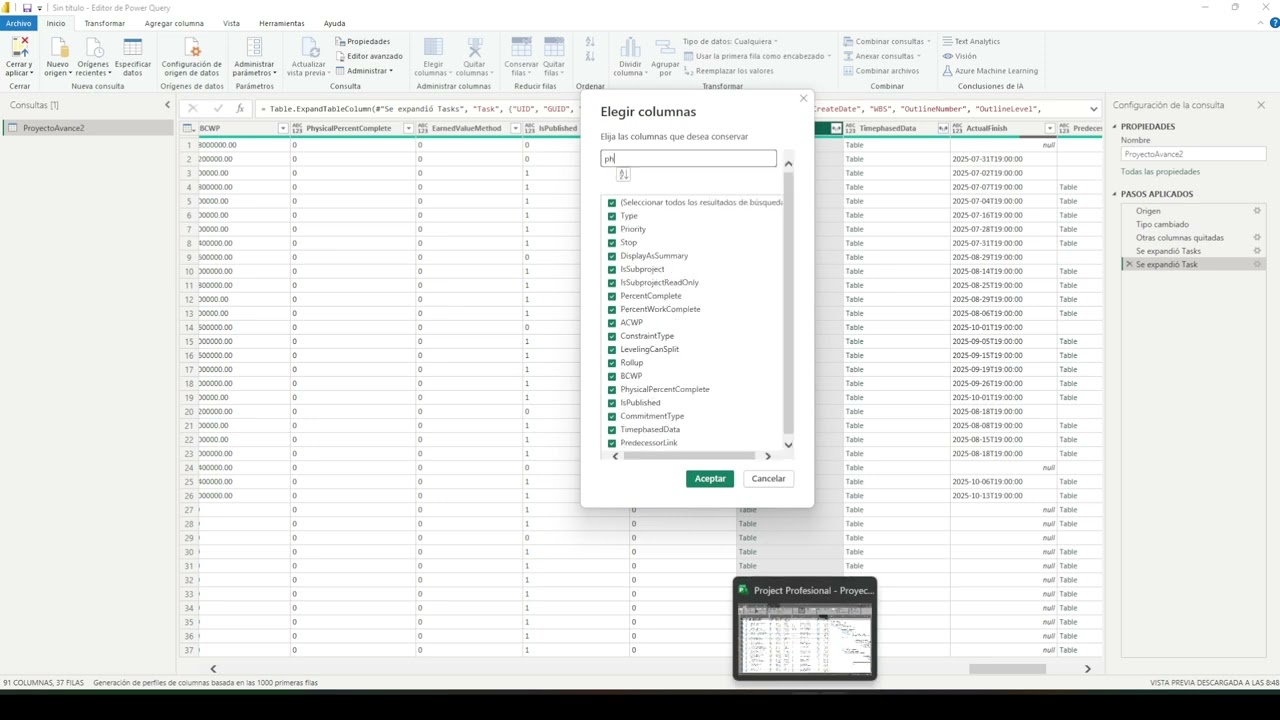
Task: Switch to Herramientas tab
Action: click(282, 23)
